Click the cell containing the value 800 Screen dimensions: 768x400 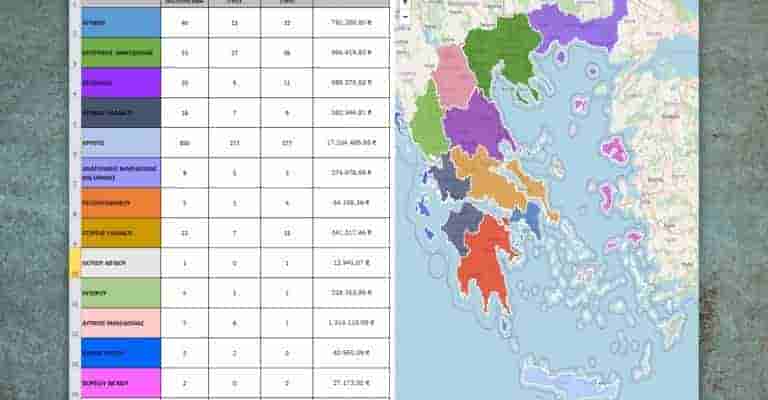pos(184,143)
